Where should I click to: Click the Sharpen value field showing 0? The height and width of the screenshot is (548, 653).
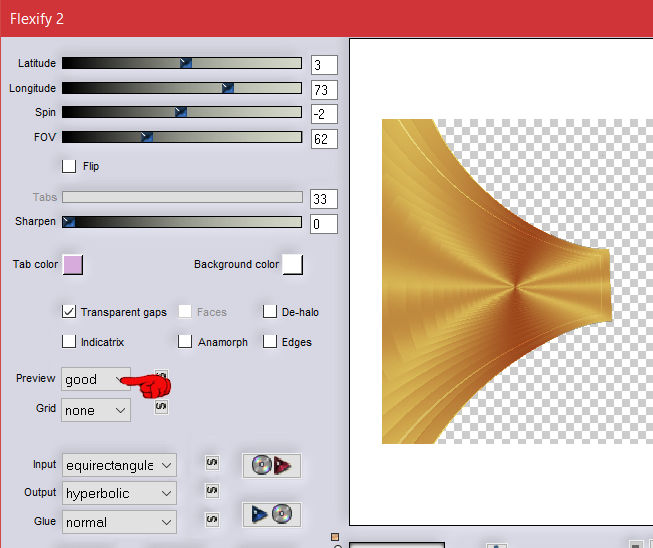click(x=324, y=224)
